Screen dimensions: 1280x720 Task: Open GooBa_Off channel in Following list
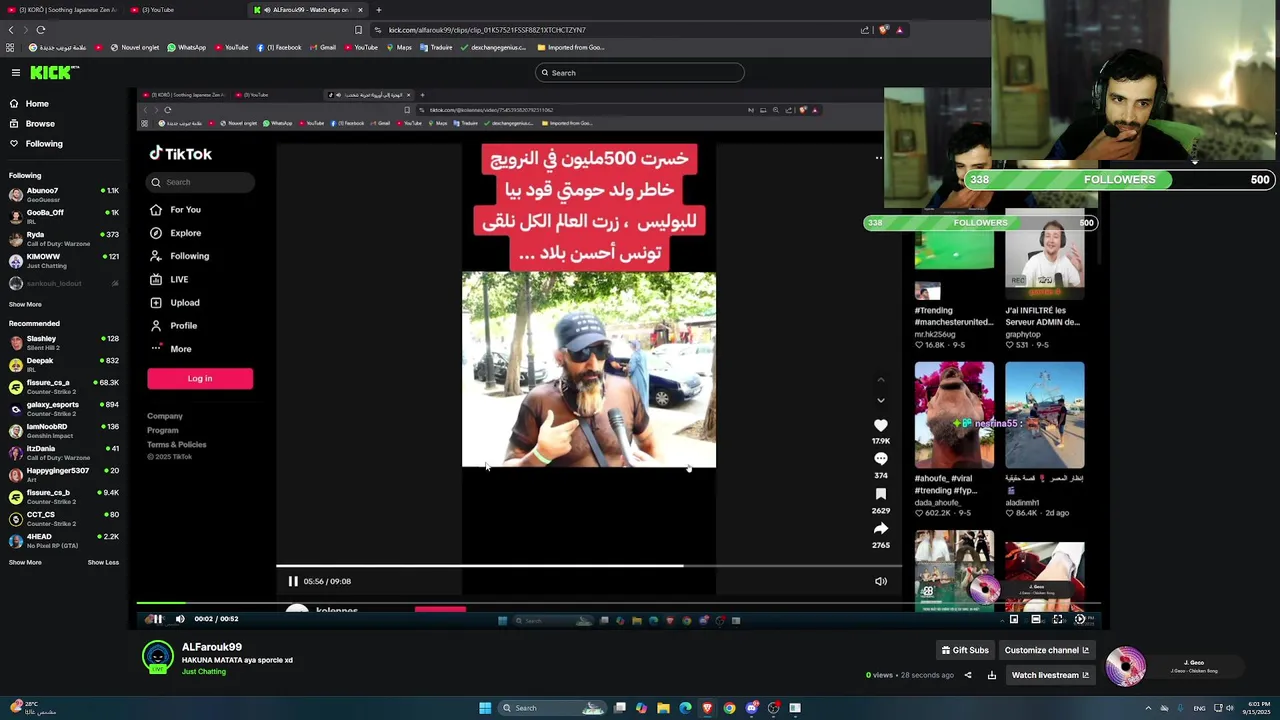64,216
